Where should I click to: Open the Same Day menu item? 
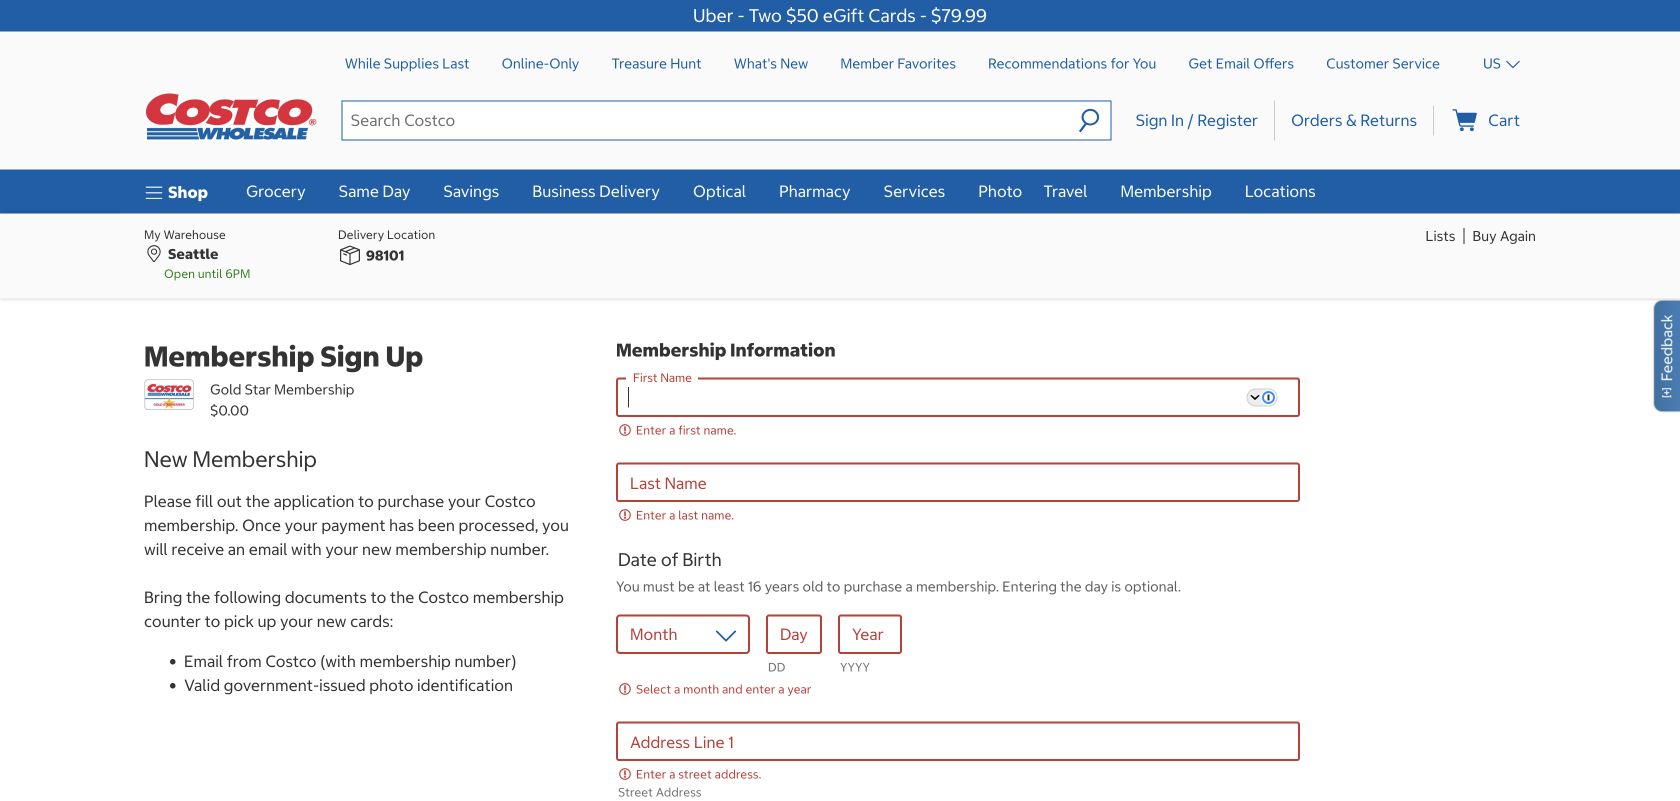[374, 192]
